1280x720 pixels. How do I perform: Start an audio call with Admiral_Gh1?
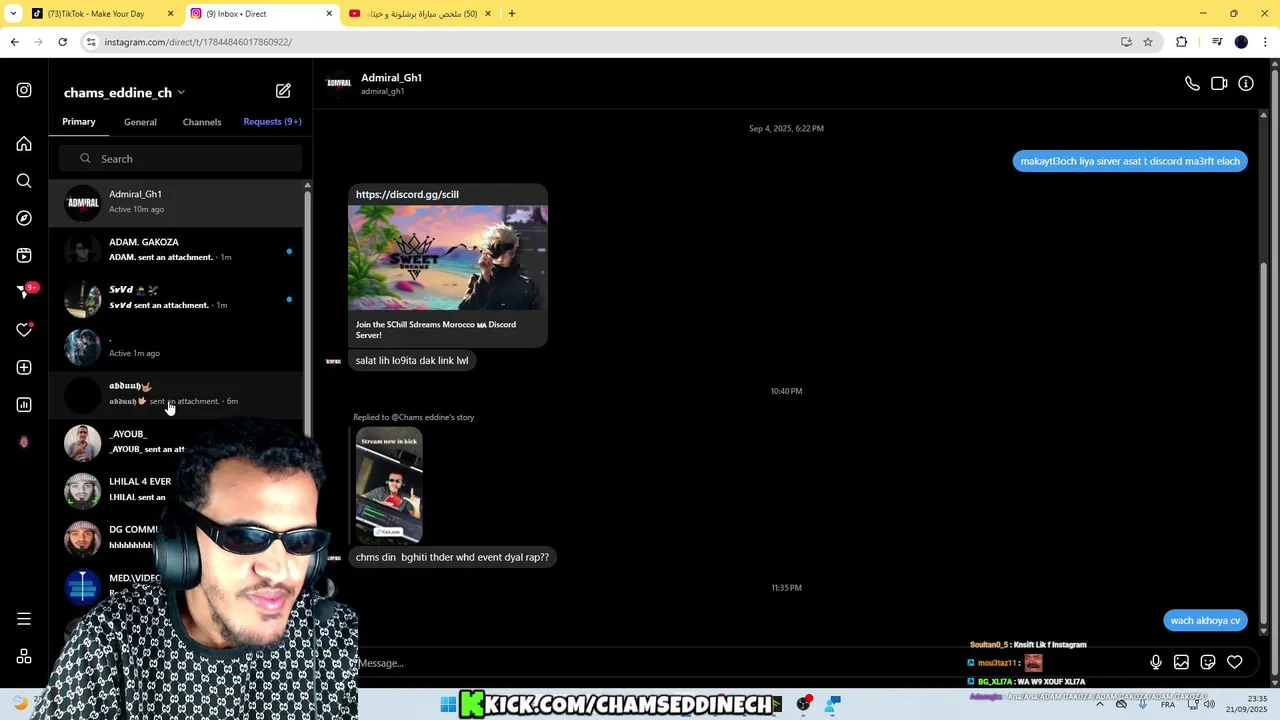tap(1192, 84)
